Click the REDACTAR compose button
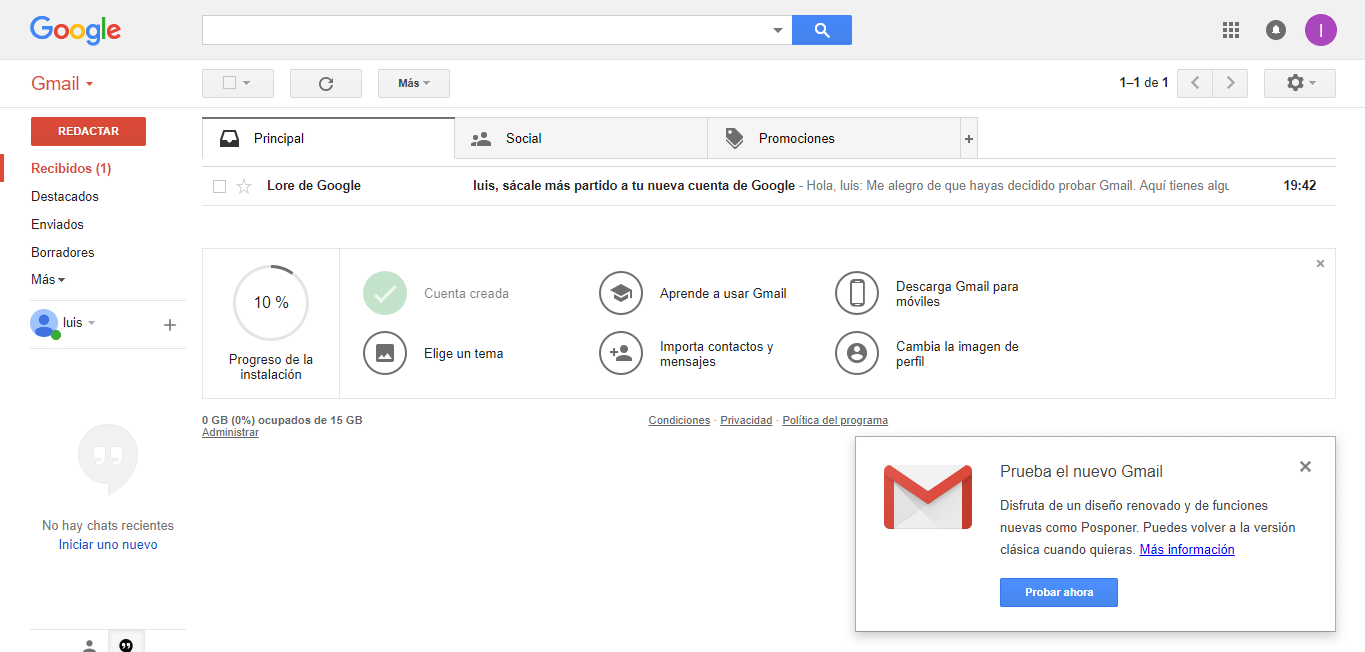Image resolution: width=1365 pixels, height=652 pixels. pos(88,131)
